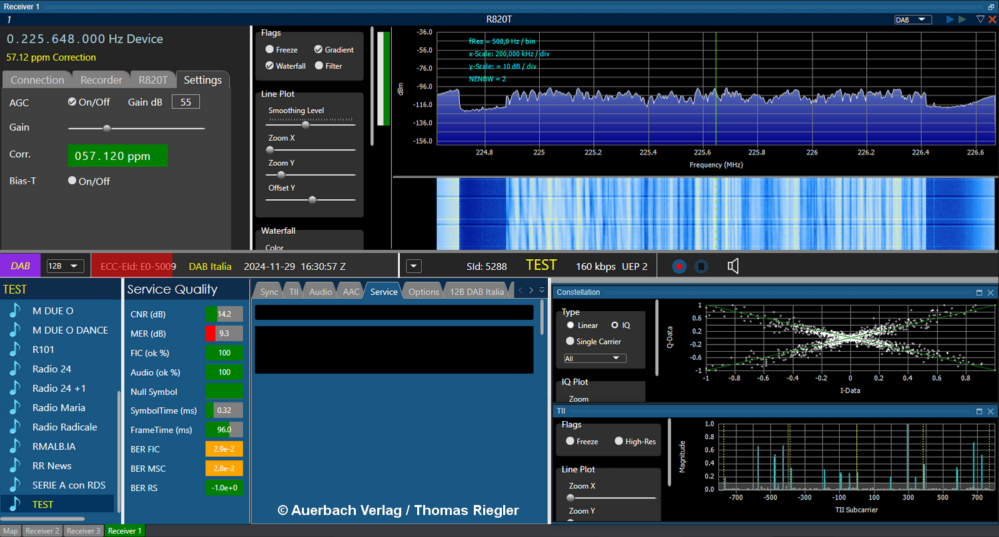Viewport: 999px width, 537px height.
Task: Click the purple DAB mode button
Action: pos(20,266)
